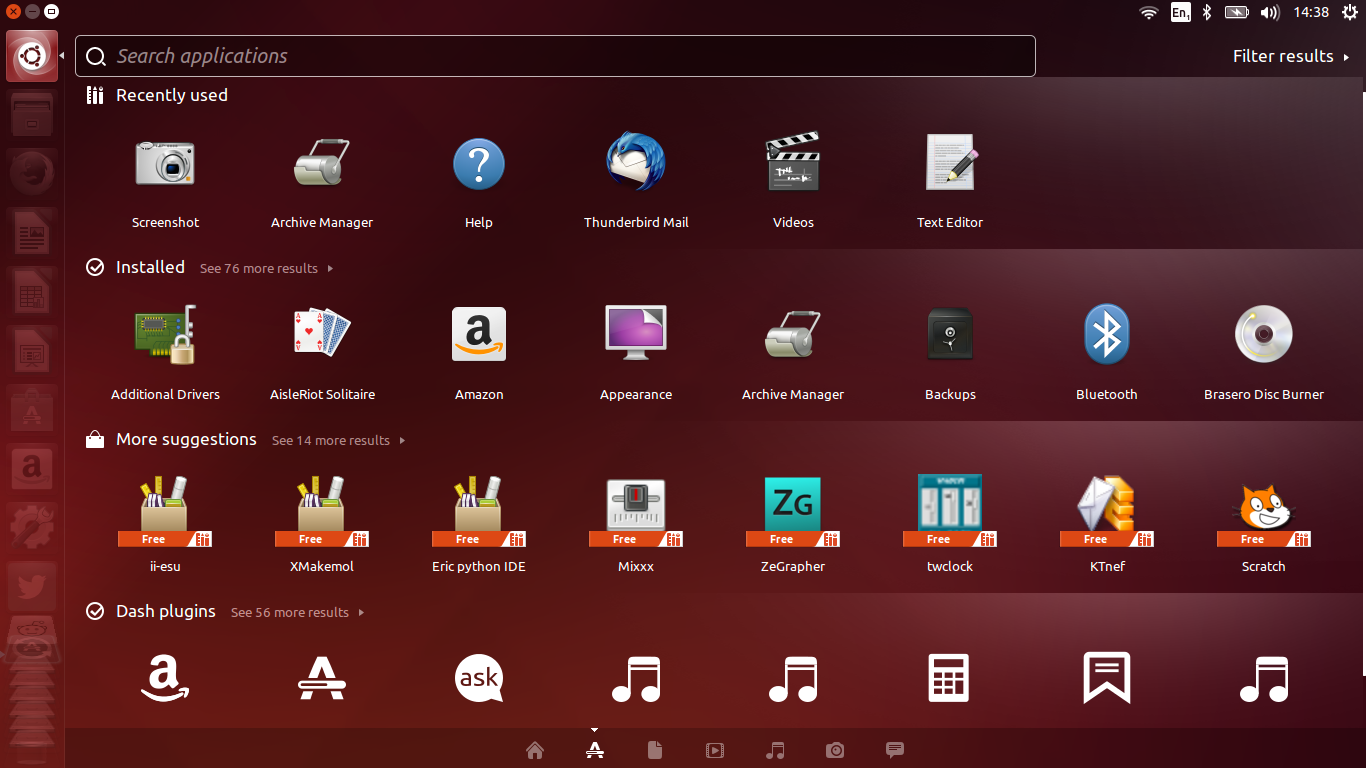Select the Mixxx suggested app icon
This screenshot has height=768, width=1366.
tap(636, 510)
